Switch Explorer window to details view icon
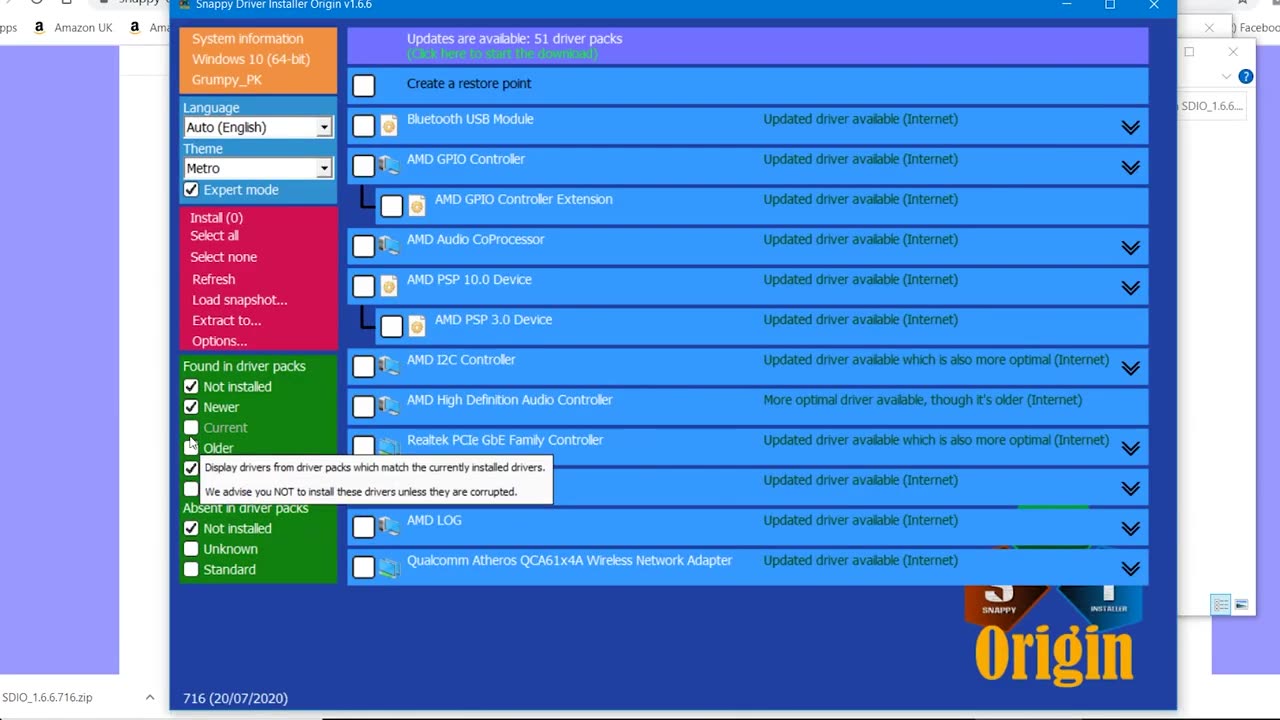The image size is (1280, 720). pyautogui.click(x=1221, y=605)
